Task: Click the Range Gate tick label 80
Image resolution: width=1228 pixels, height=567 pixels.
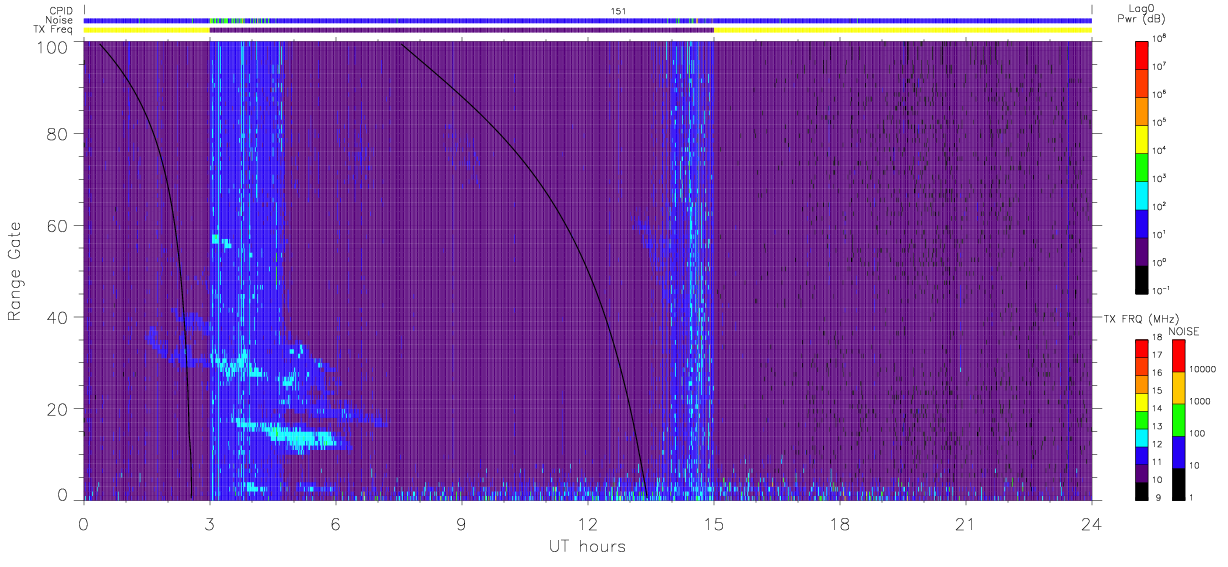Action: [x=59, y=135]
